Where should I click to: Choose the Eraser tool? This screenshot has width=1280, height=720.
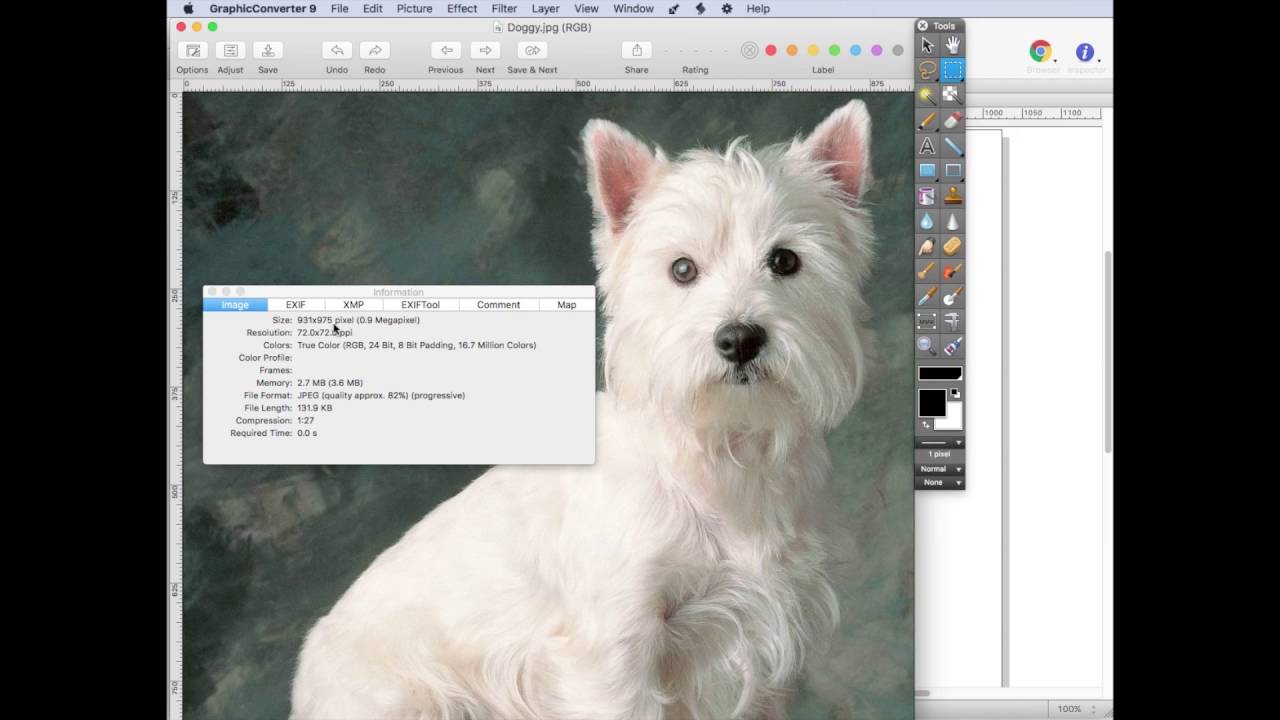[x=953, y=120]
